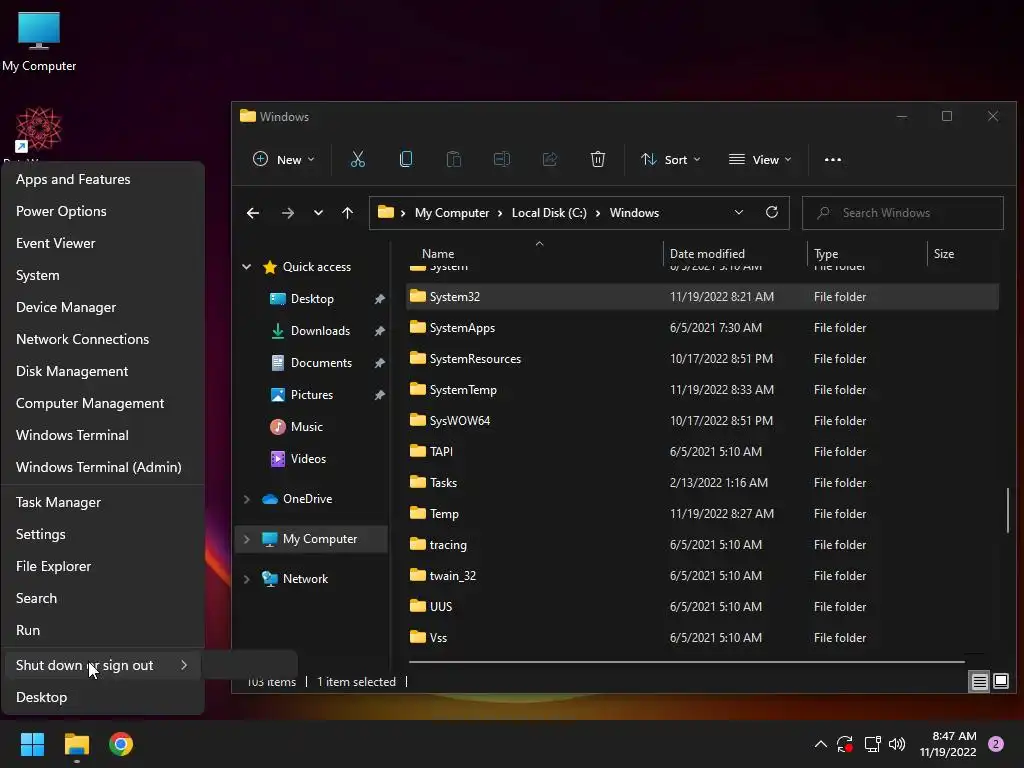Image resolution: width=1024 pixels, height=768 pixels.
Task: Open Documents in Quick access
Action: point(312,363)
